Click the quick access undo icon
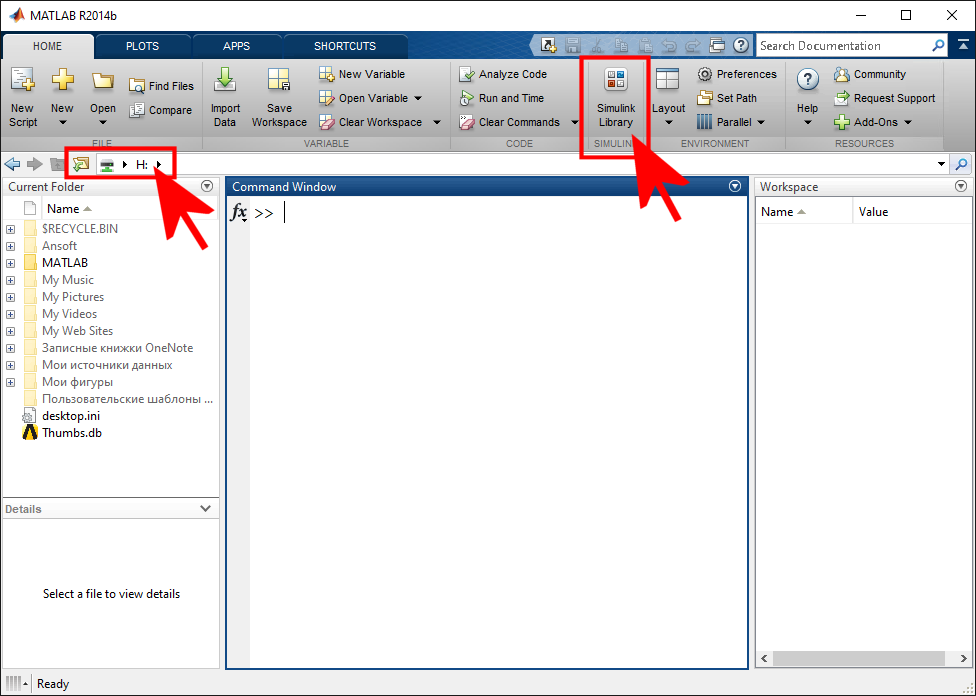 pyautogui.click(x=669, y=45)
